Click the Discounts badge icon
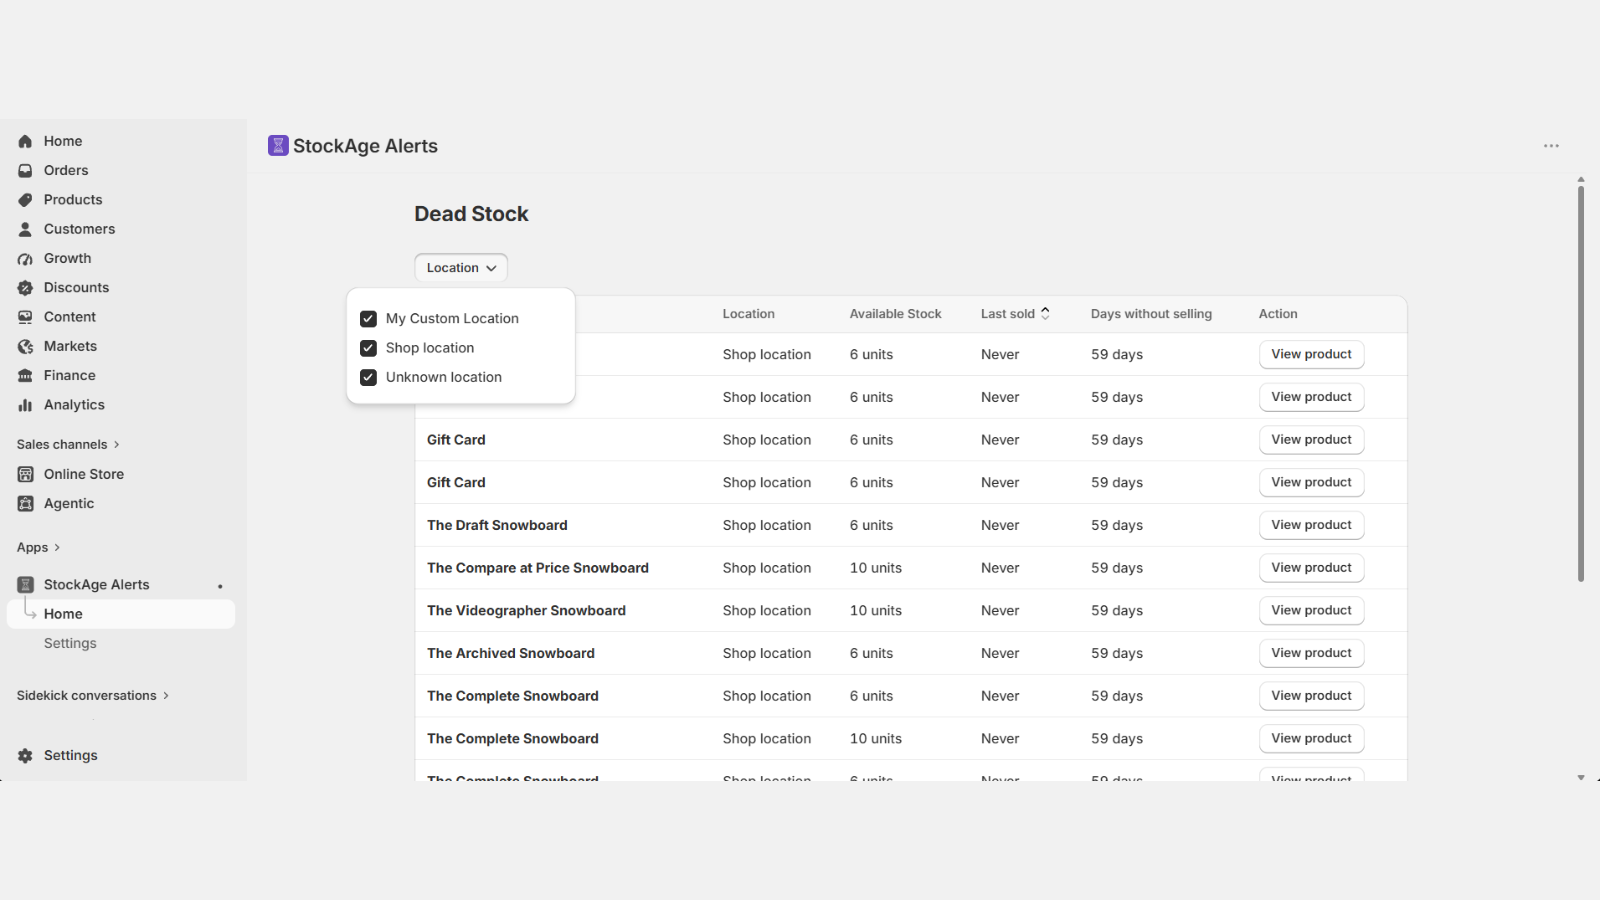This screenshot has height=900, width=1600. coord(25,288)
